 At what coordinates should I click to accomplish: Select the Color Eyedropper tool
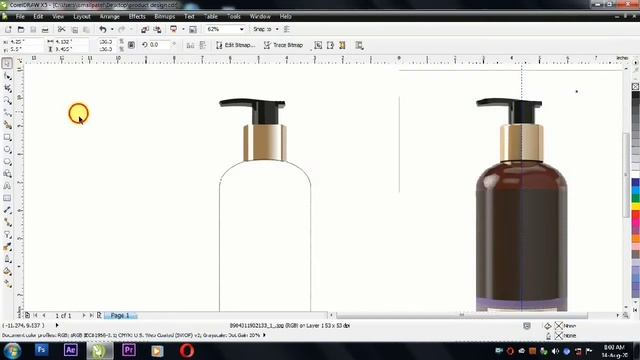[x=7, y=247]
